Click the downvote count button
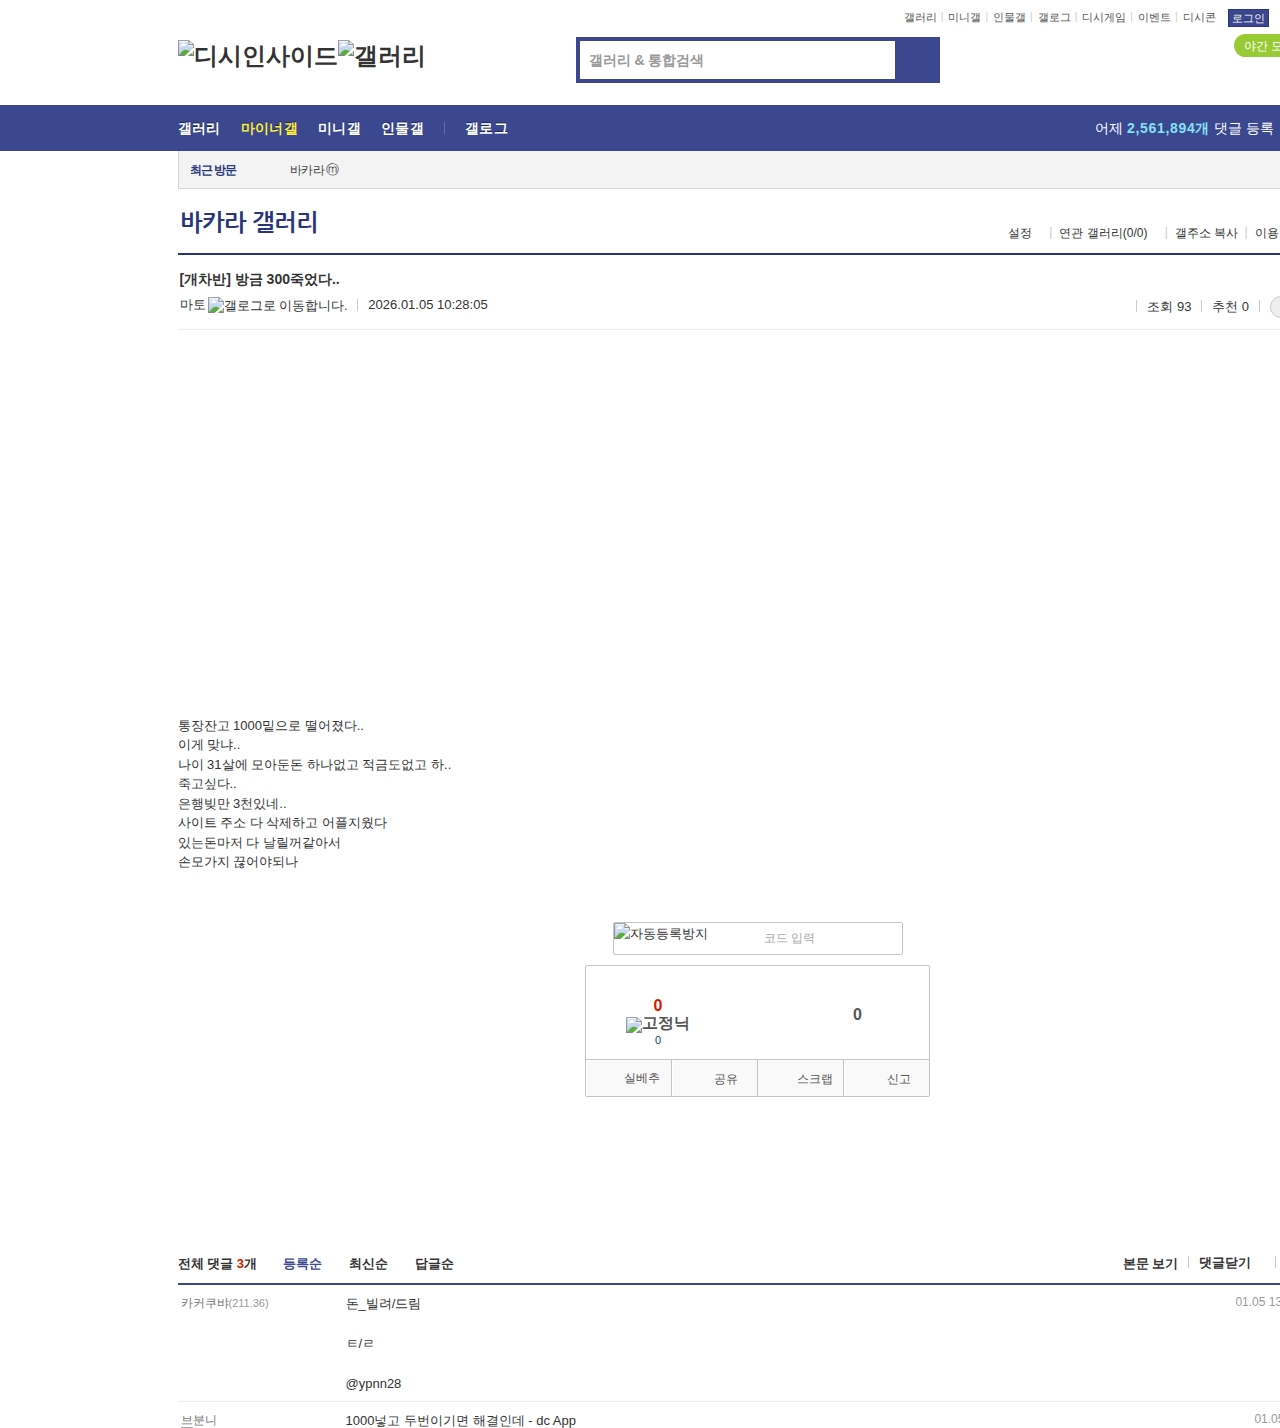Screen dimensions: 1280x1428 857,1014
